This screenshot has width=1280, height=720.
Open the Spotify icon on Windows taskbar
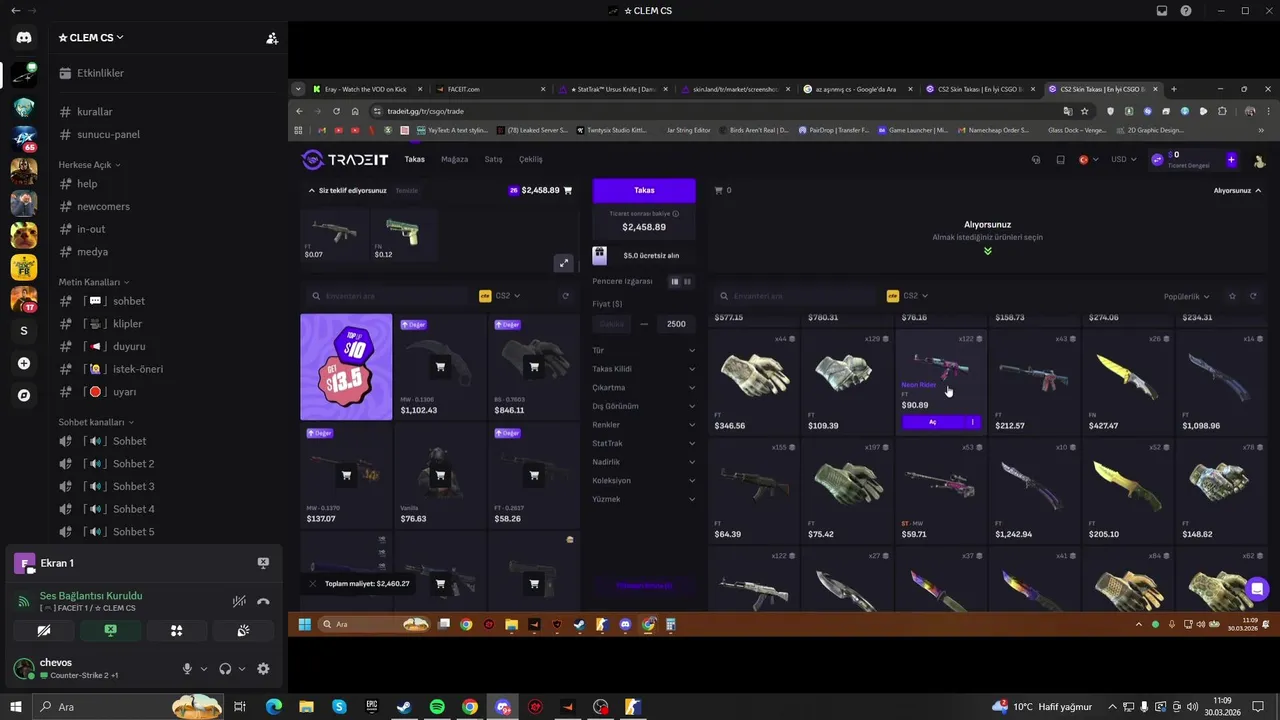tap(437, 707)
